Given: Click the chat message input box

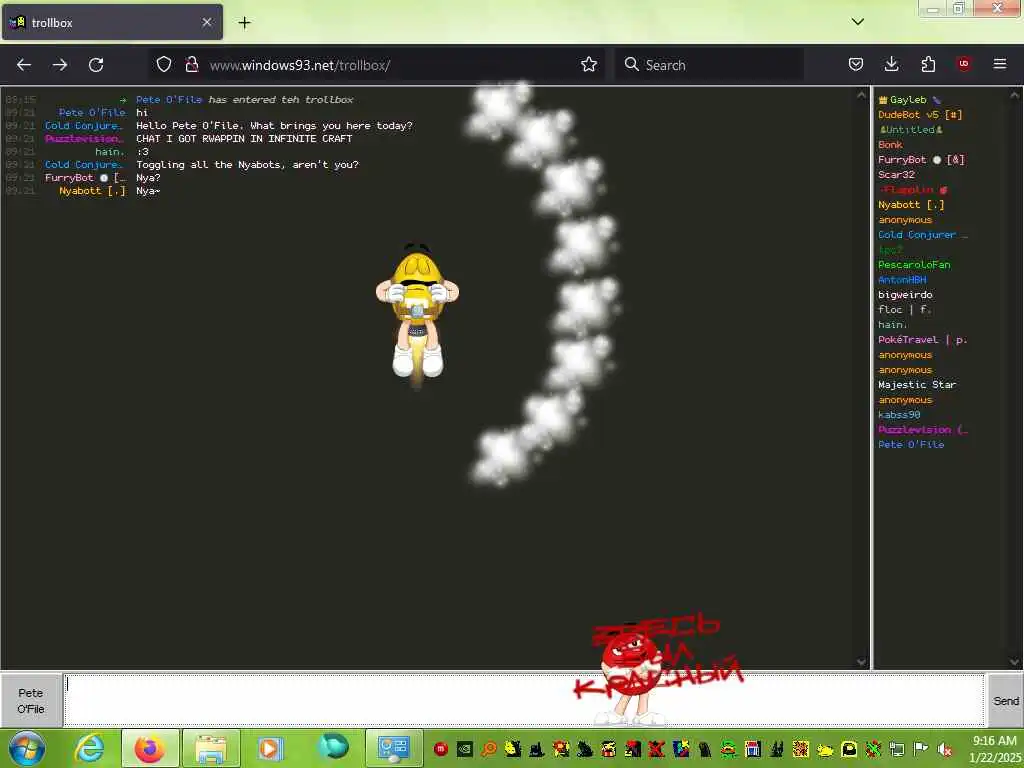Looking at the screenshot, I should click(x=524, y=700).
